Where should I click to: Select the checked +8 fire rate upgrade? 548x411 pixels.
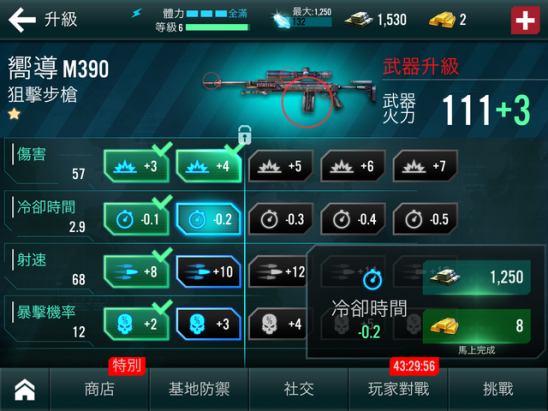(136, 272)
